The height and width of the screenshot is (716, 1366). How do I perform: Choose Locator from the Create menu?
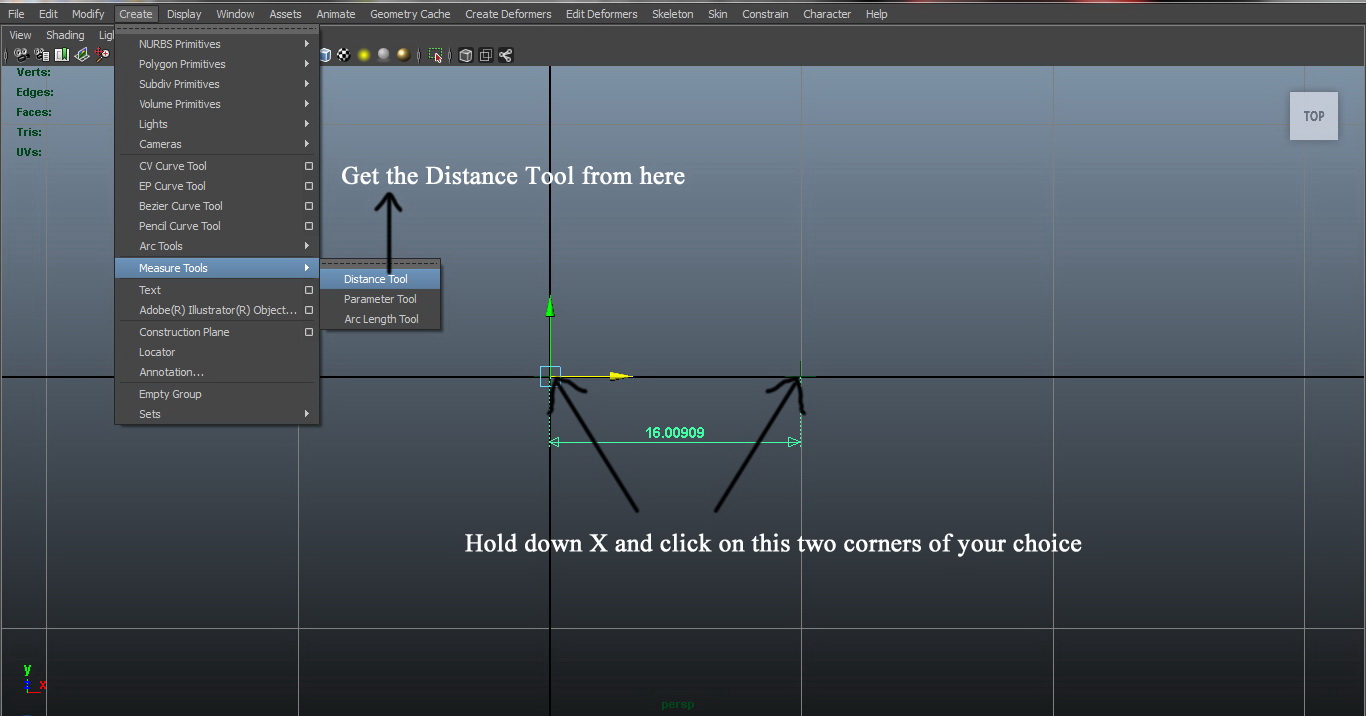coord(157,352)
